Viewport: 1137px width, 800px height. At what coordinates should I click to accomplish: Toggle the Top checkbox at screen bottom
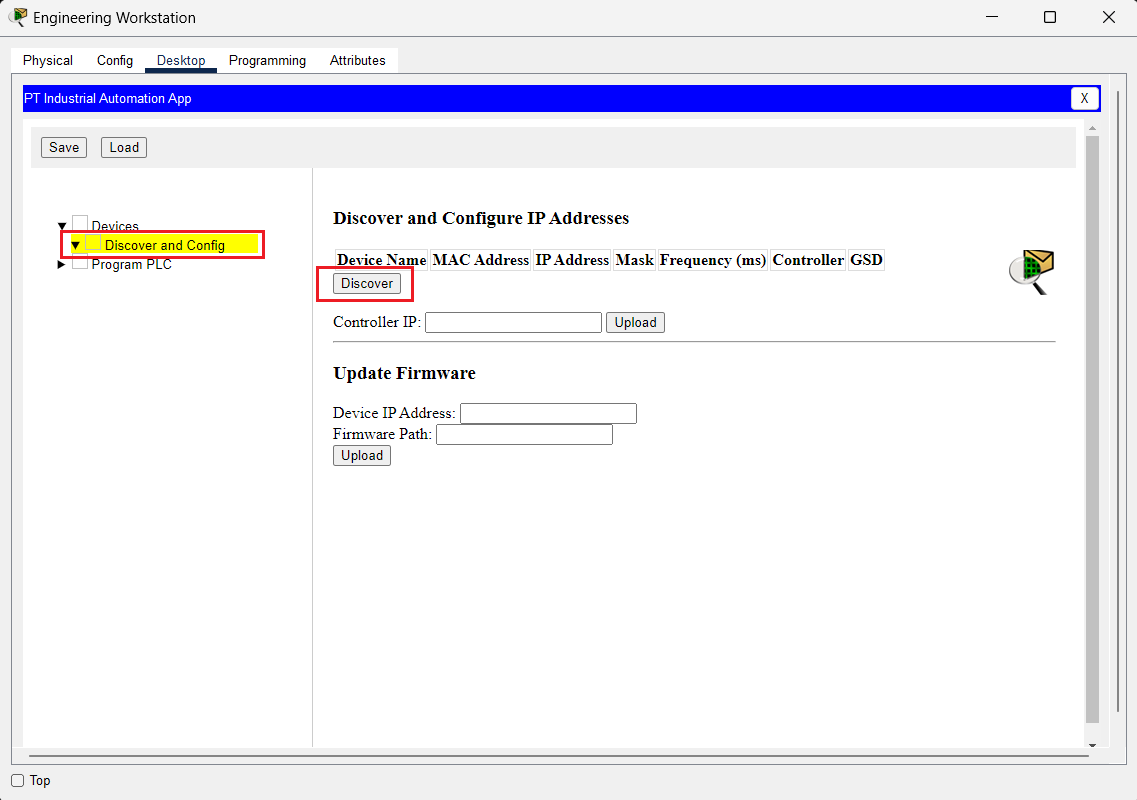click(x=17, y=780)
